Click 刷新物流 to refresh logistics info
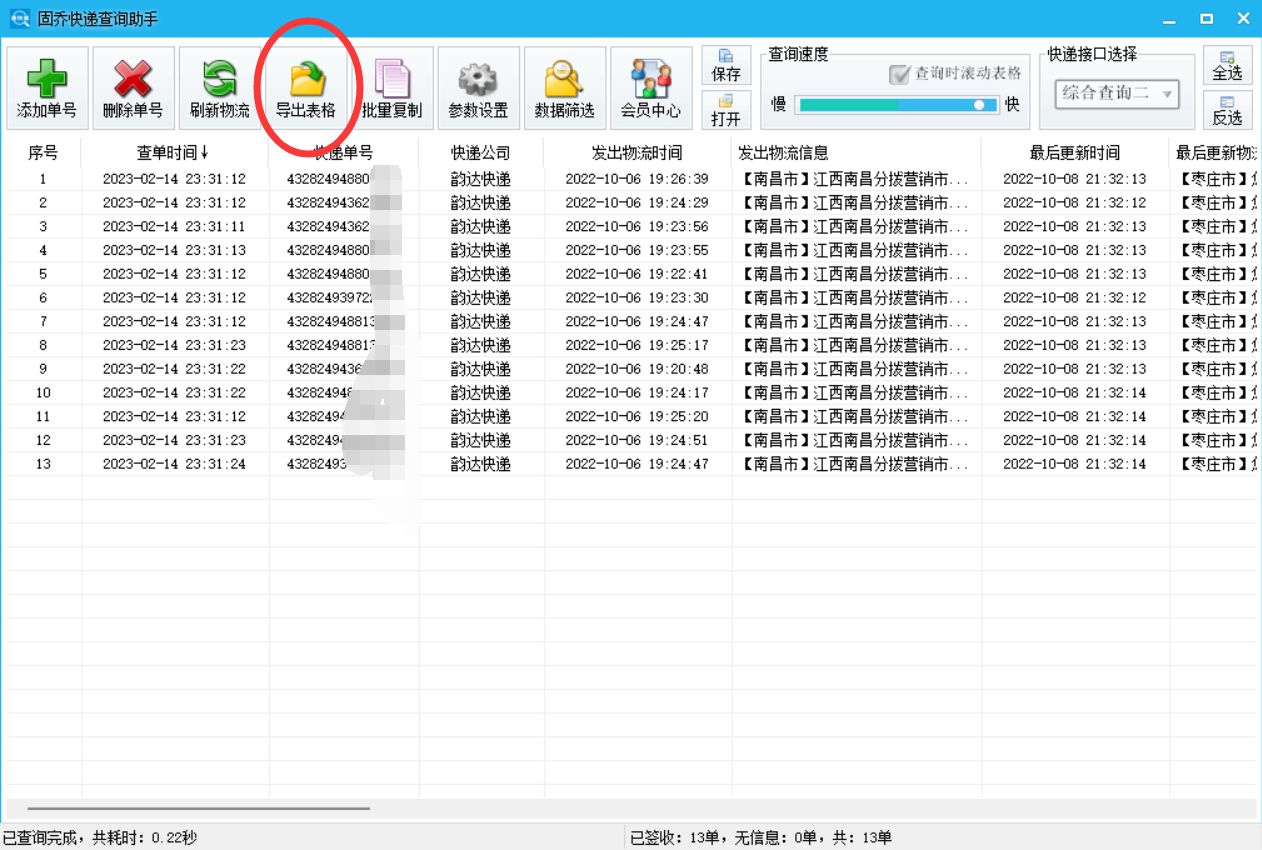Viewport: 1262px width, 850px height. point(218,88)
